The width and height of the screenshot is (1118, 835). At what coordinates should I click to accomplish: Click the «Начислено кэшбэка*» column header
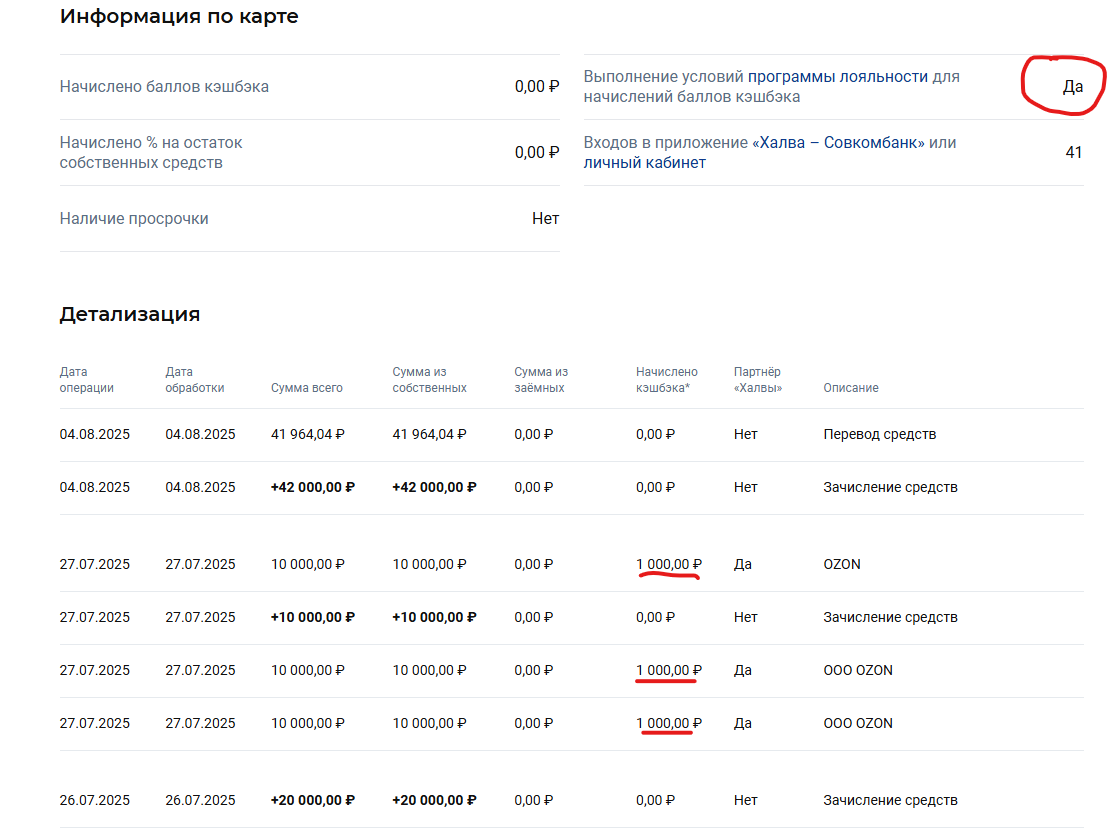[667, 380]
